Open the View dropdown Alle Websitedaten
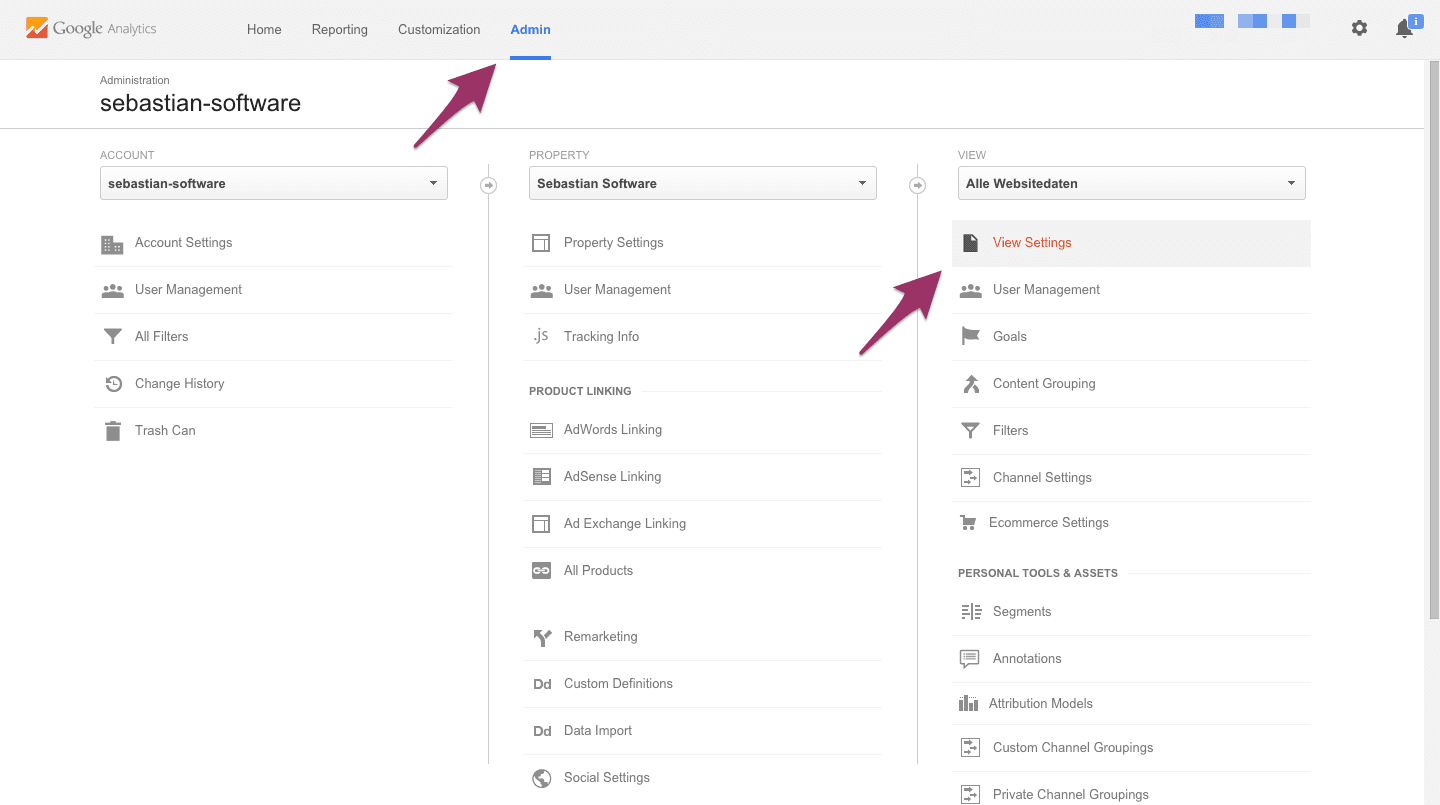Screen dimensions: 1440x805 pos(1132,183)
